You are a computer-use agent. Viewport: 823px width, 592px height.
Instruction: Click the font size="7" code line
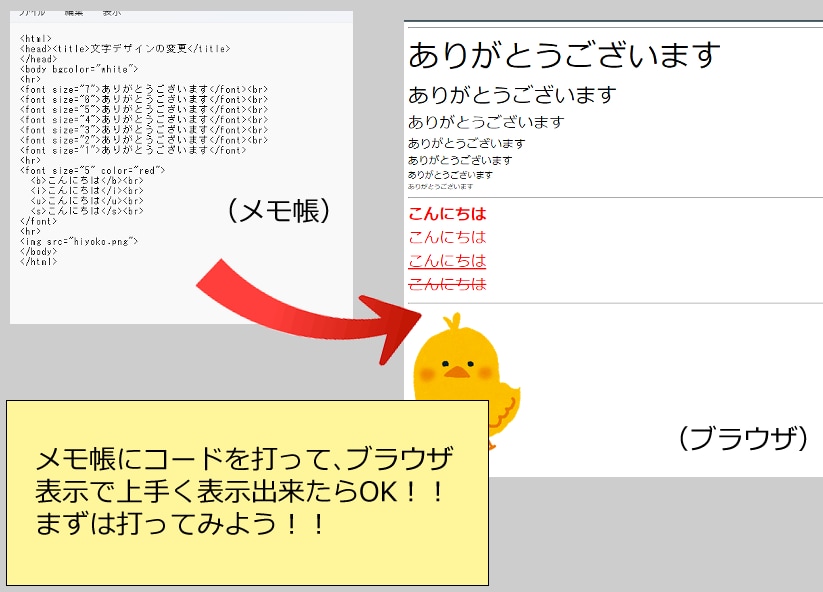tap(144, 89)
